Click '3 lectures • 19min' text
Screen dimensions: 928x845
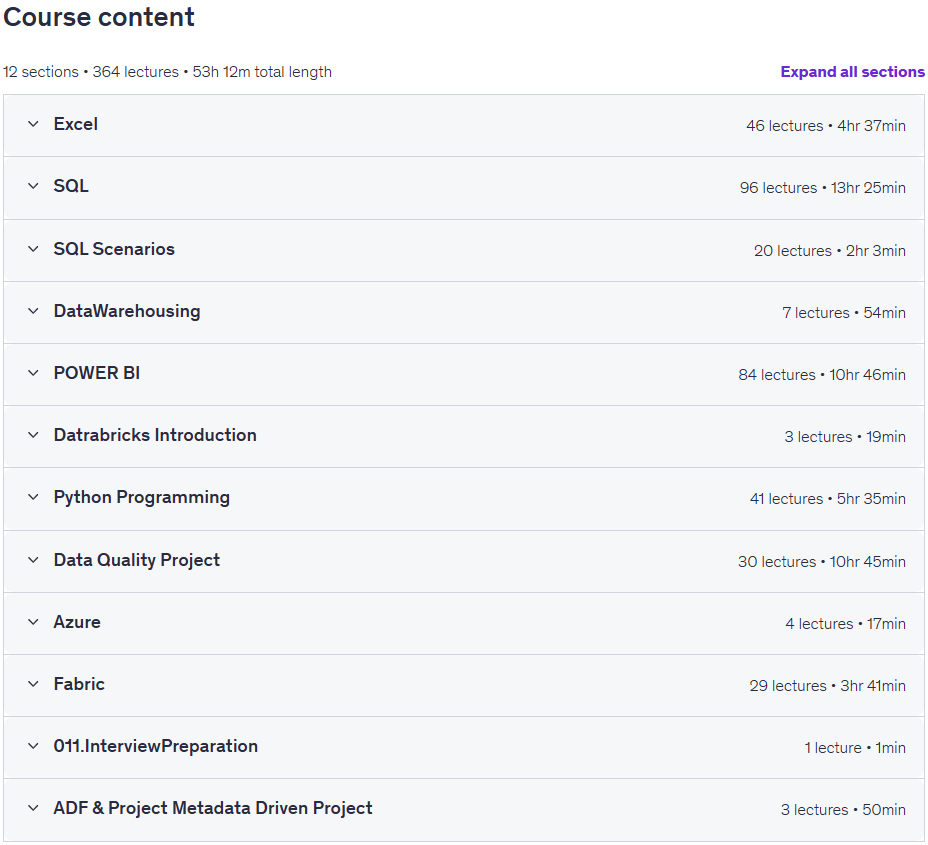[845, 437]
